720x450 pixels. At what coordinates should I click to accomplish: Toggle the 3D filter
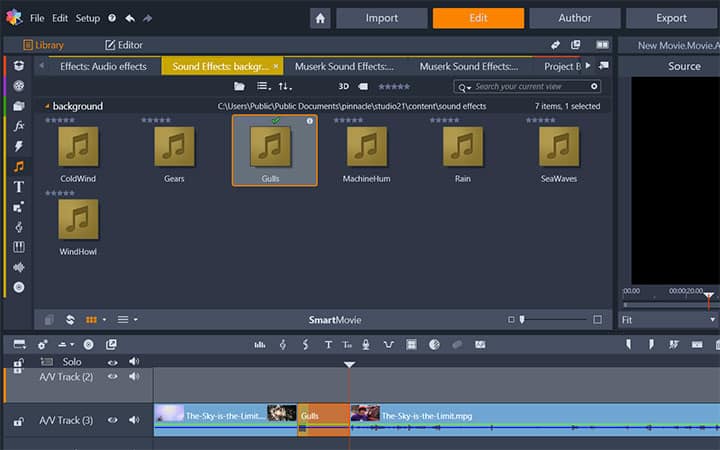[x=343, y=86]
